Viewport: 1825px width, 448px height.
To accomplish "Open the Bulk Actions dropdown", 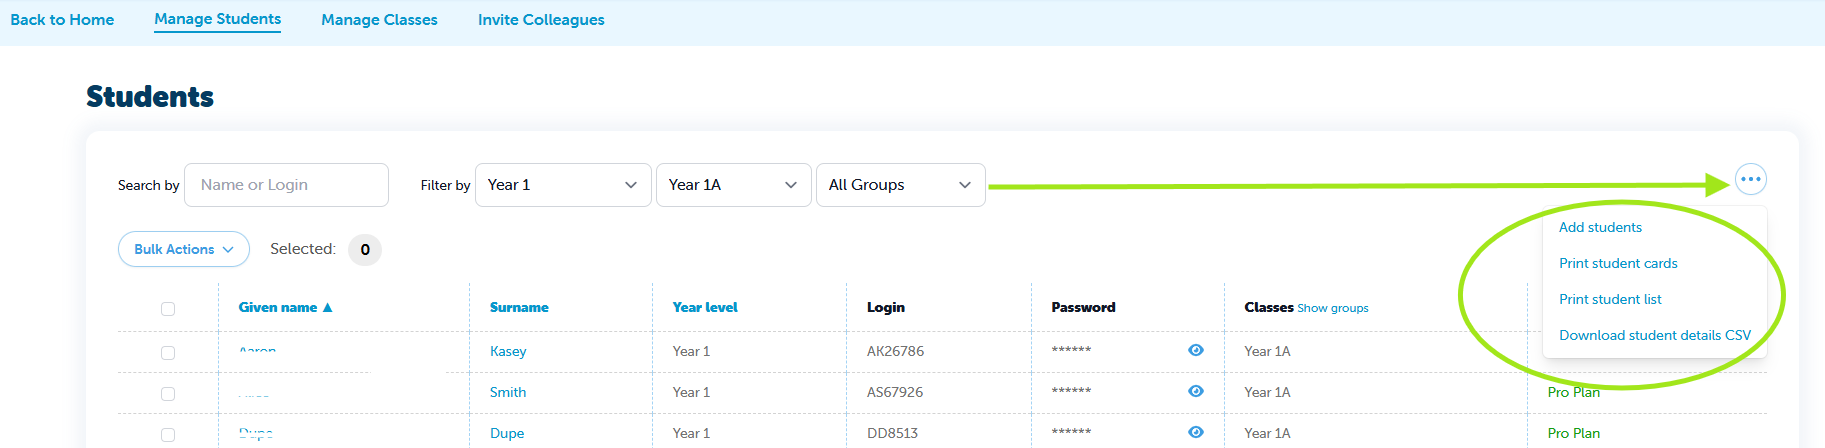I will point(183,250).
